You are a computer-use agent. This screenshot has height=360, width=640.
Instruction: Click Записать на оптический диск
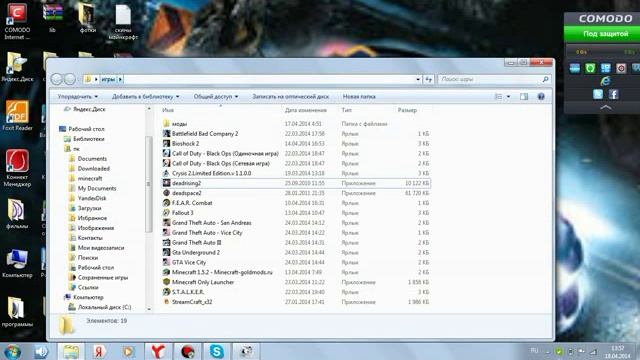291,97
